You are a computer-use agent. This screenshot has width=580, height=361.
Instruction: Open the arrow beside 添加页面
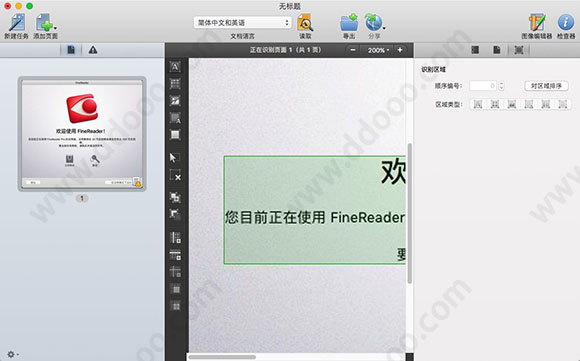tap(55, 28)
